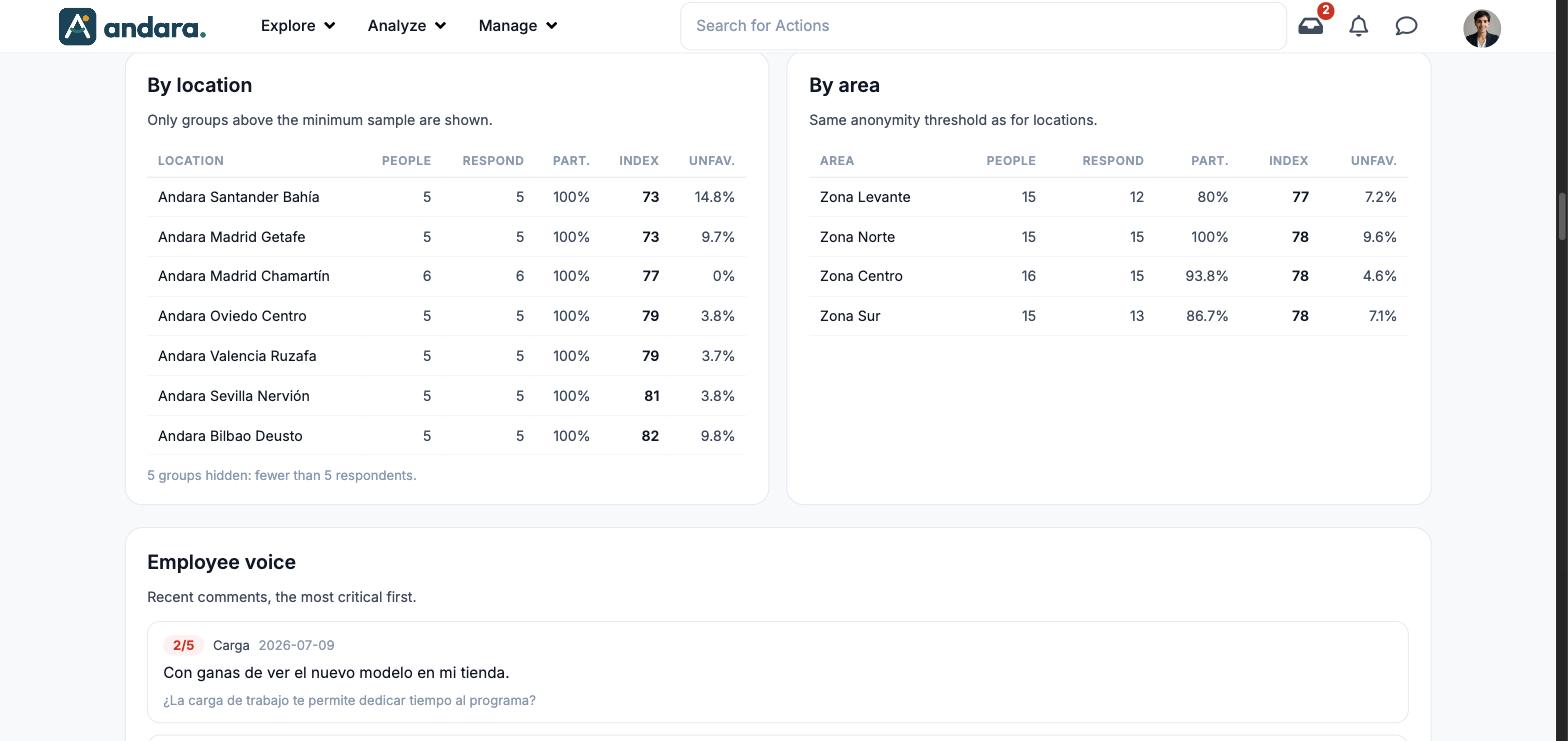Click the Employee voice heading
Viewport: 1568px width, 741px height.
click(x=221, y=562)
